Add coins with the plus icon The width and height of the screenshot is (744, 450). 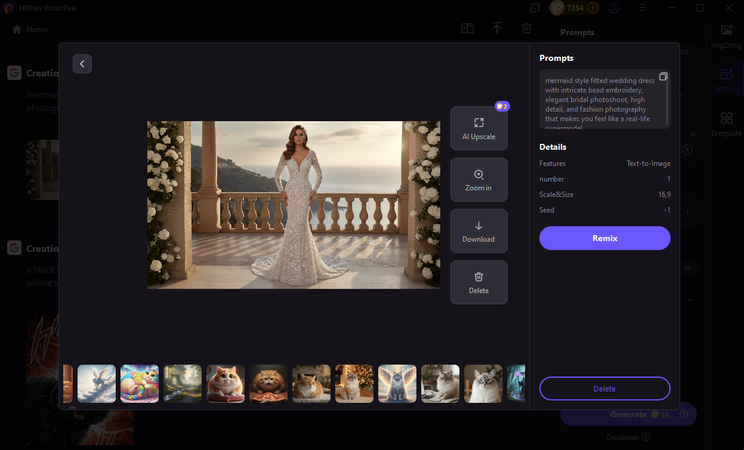[593, 8]
